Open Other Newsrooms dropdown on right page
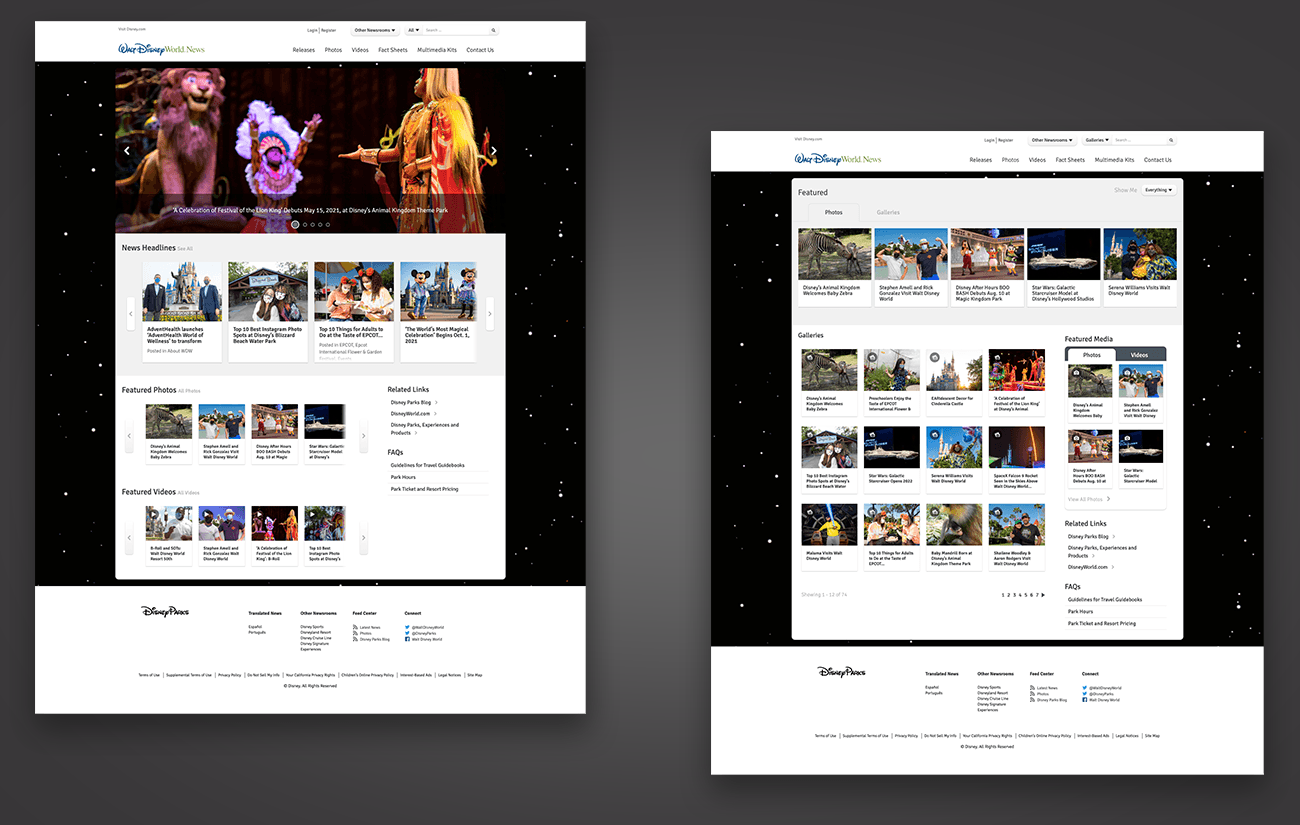This screenshot has width=1300, height=825. pos(1052,141)
